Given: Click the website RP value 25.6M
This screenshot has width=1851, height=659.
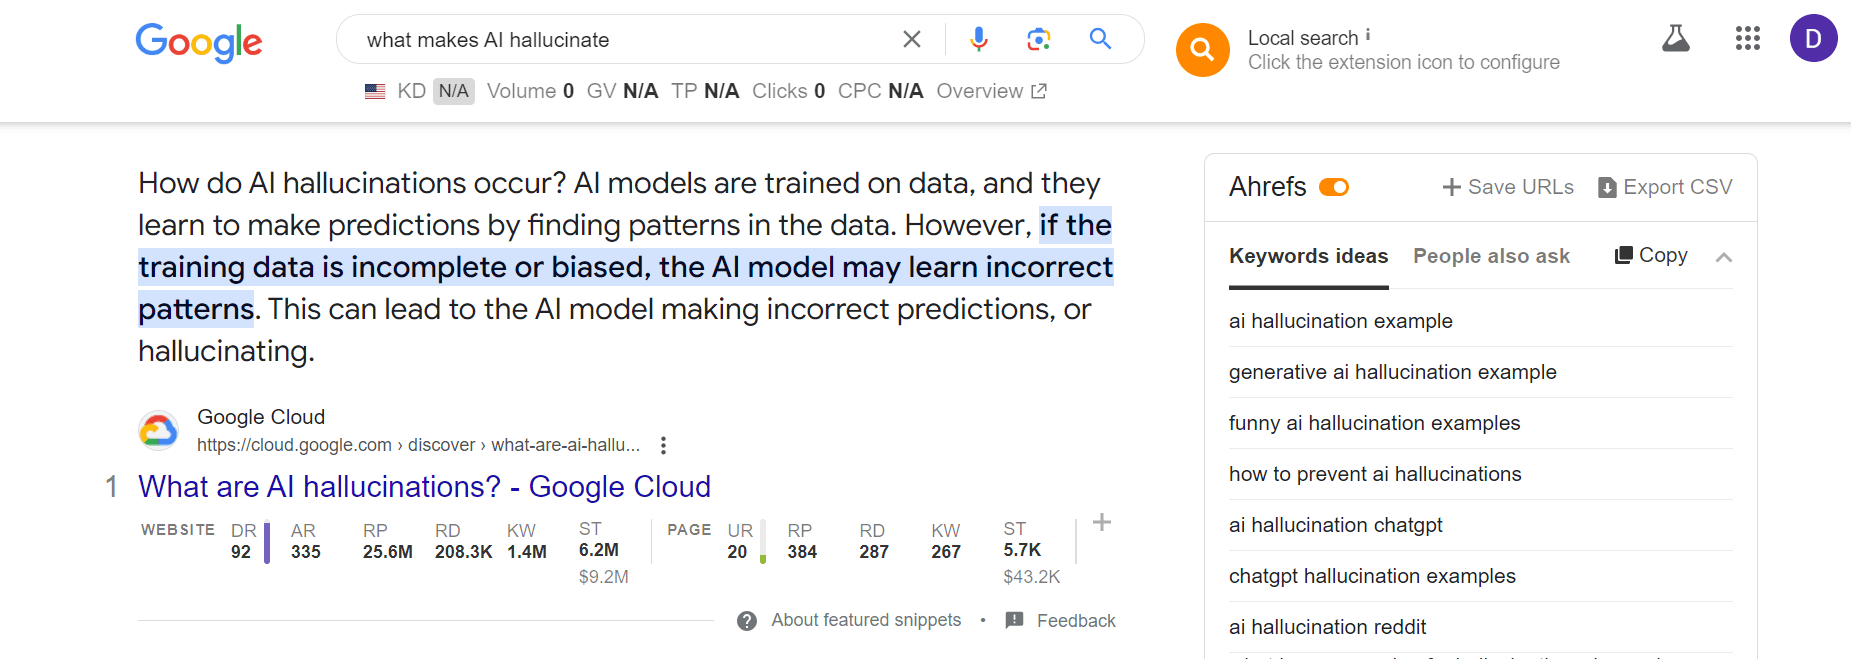Looking at the screenshot, I should 388,552.
